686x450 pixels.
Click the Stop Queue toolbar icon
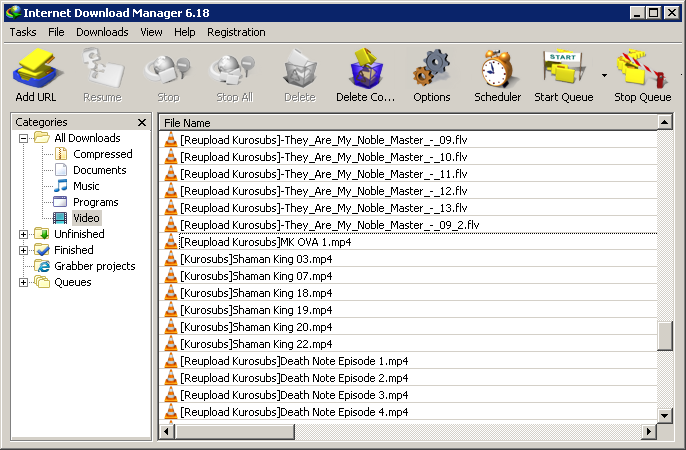(x=642, y=68)
